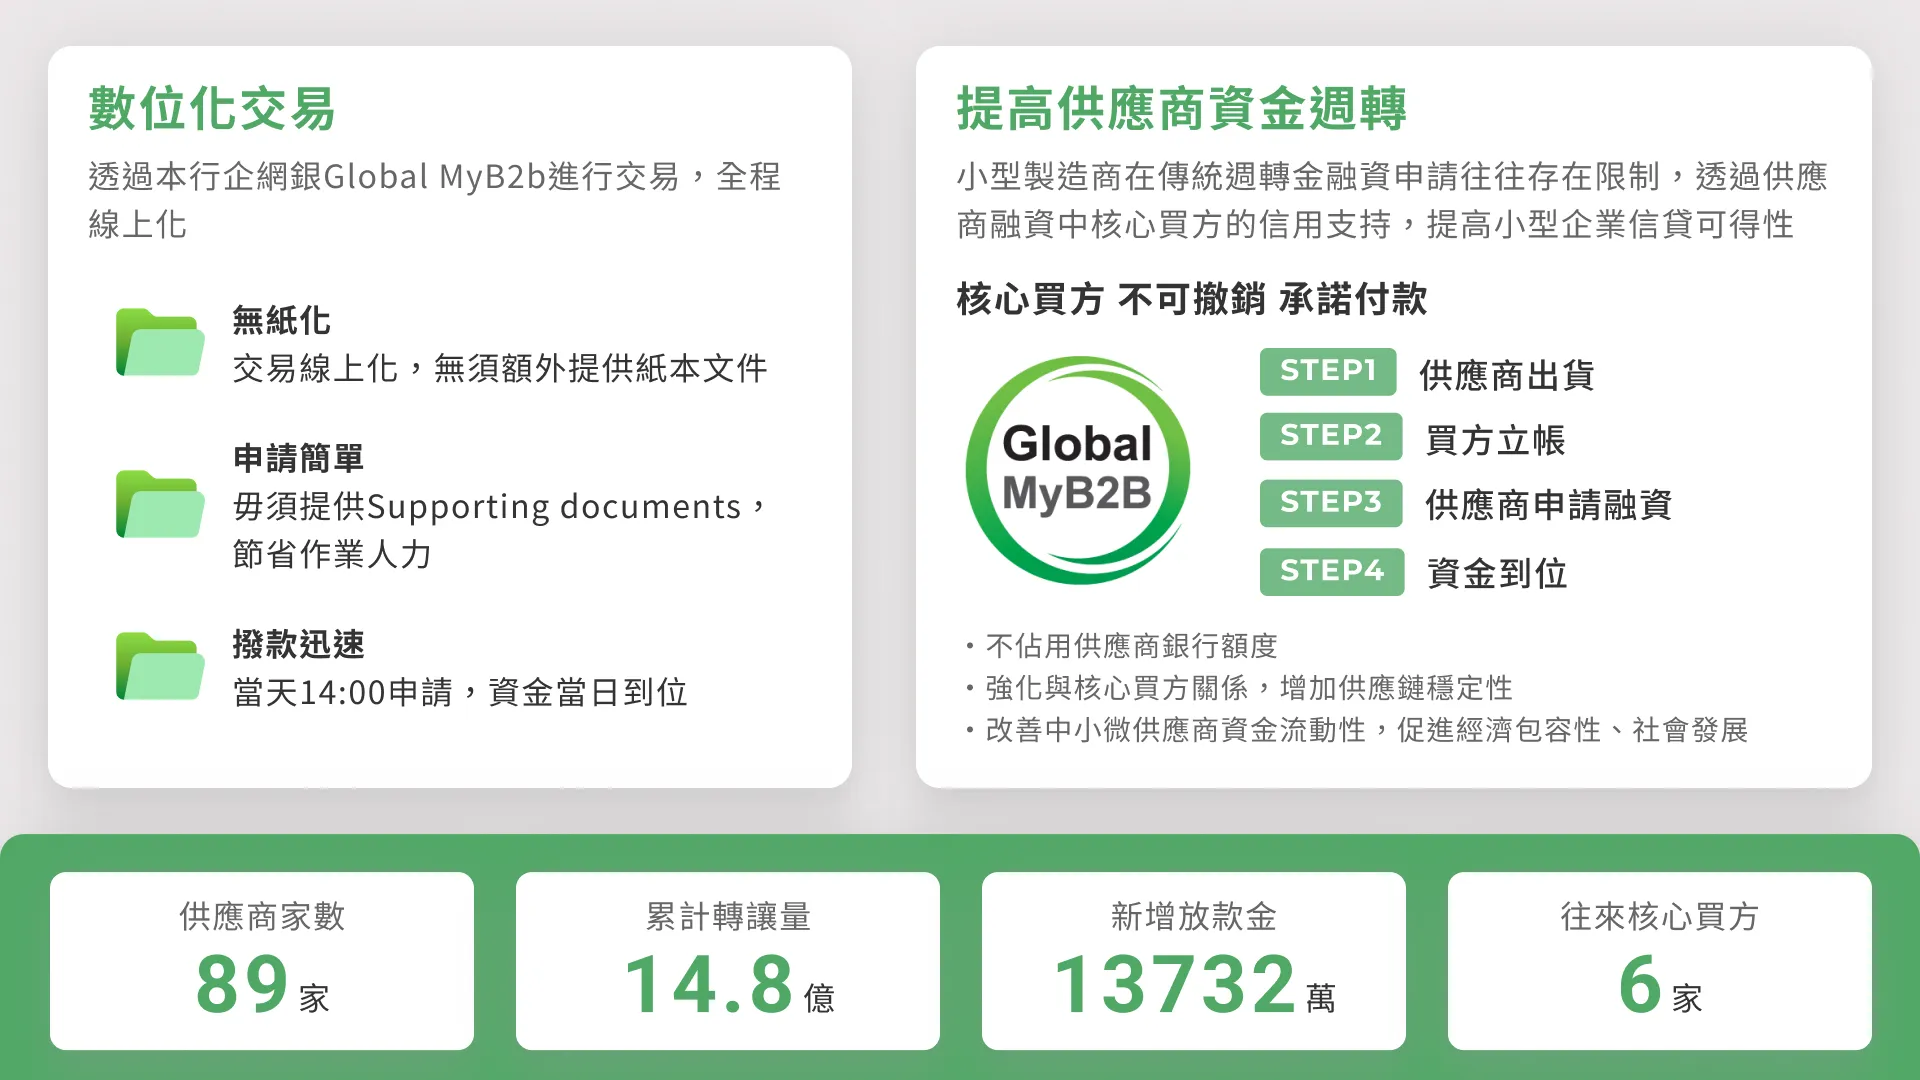This screenshot has width=1920, height=1080.
Task: Click the value 13732
Action: 1176,985
